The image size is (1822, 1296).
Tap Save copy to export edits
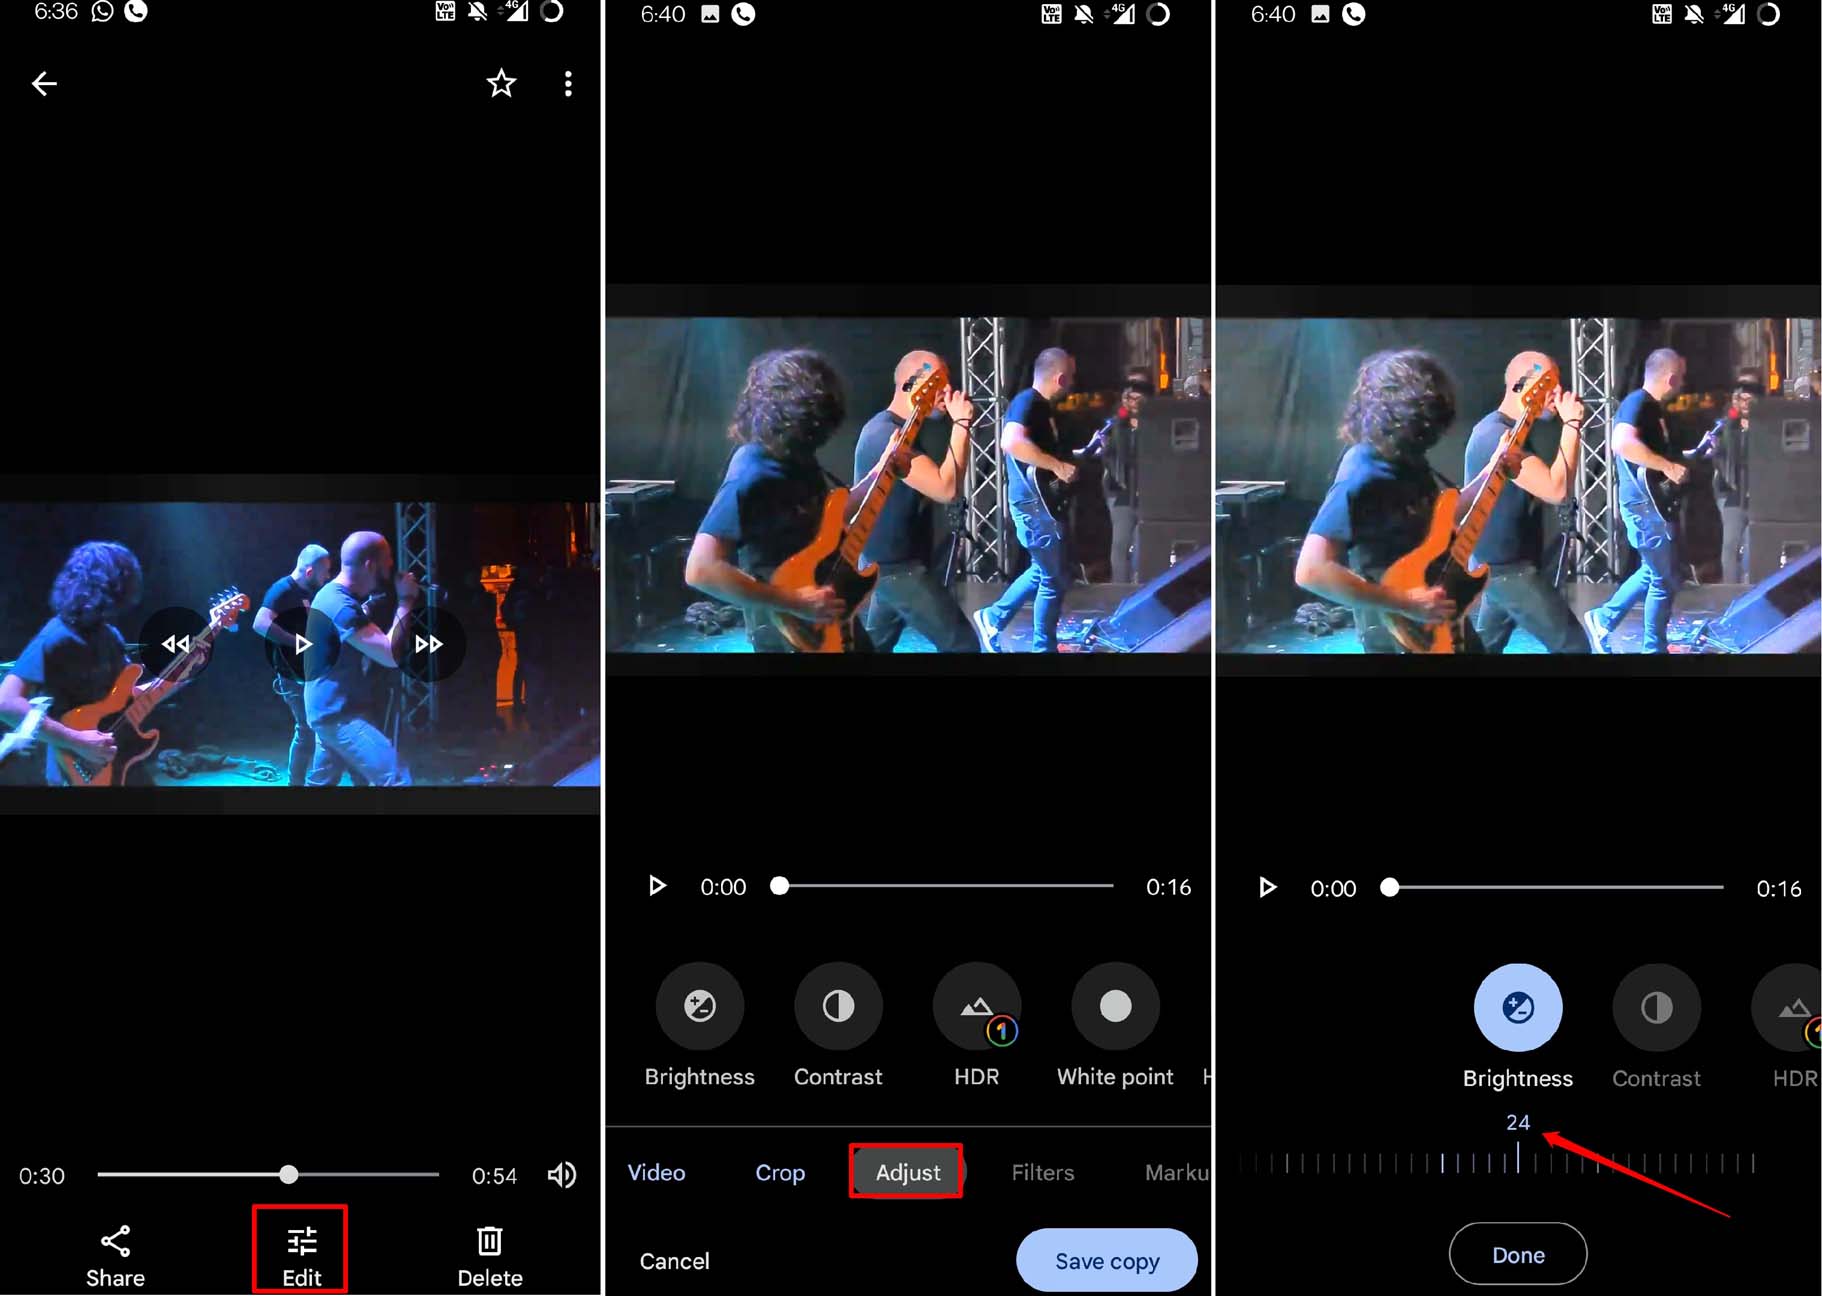[x=1106, y=1260]
